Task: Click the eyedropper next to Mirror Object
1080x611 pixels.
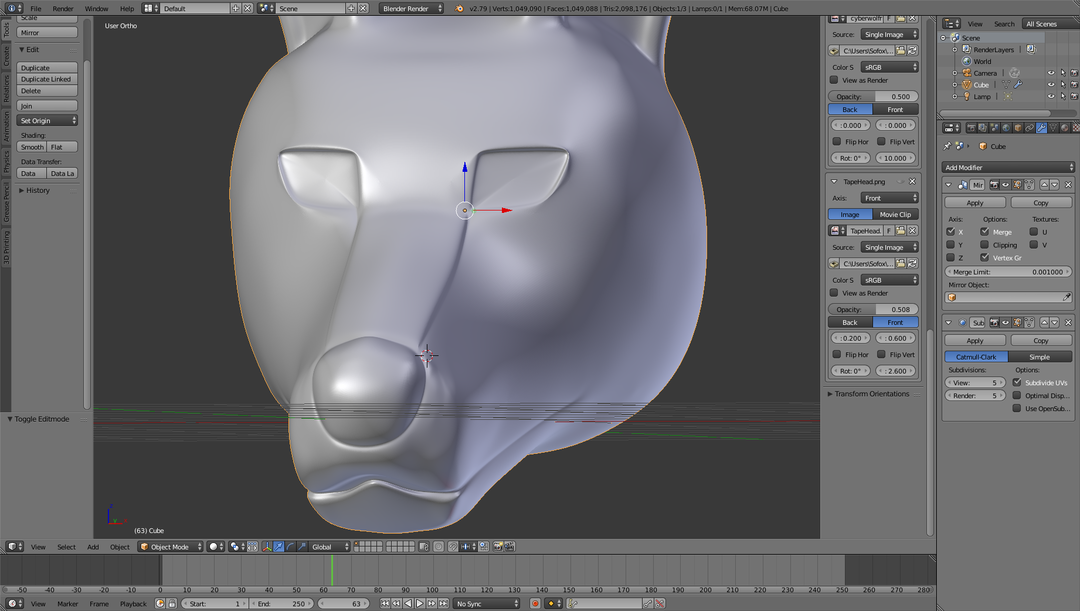Action: [1067, 297]
